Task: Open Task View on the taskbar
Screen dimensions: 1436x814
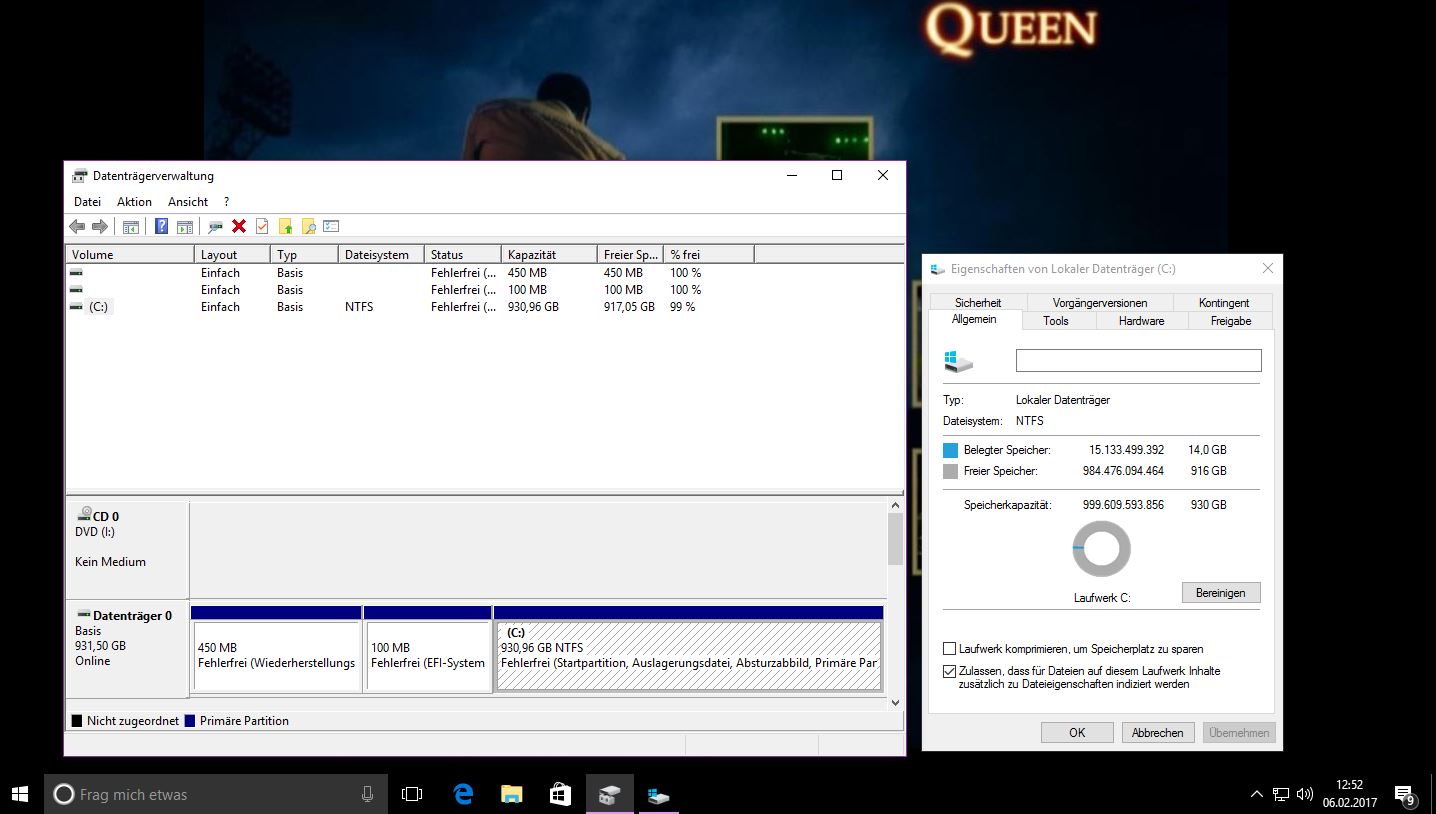Action: coord(412,794)
